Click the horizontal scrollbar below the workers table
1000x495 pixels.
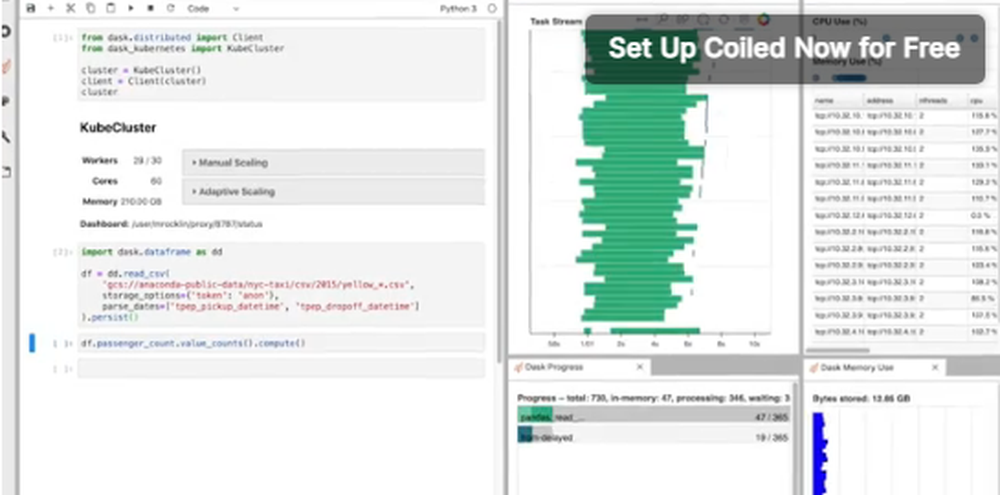click(x=838, y=350)
